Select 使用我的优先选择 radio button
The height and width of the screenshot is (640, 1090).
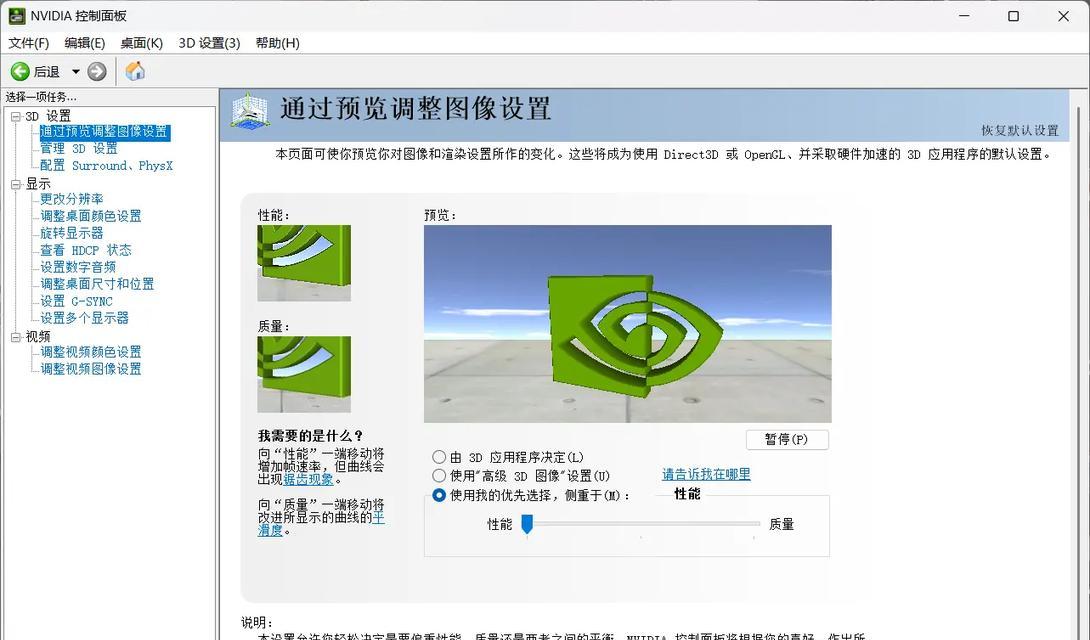[x=439, y=495]
